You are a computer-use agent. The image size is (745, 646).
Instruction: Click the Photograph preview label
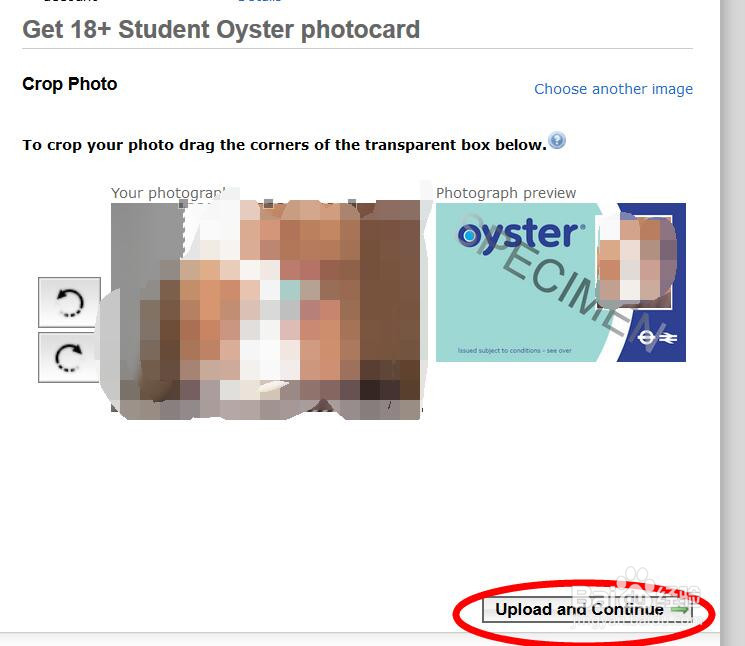pos(506,193)
